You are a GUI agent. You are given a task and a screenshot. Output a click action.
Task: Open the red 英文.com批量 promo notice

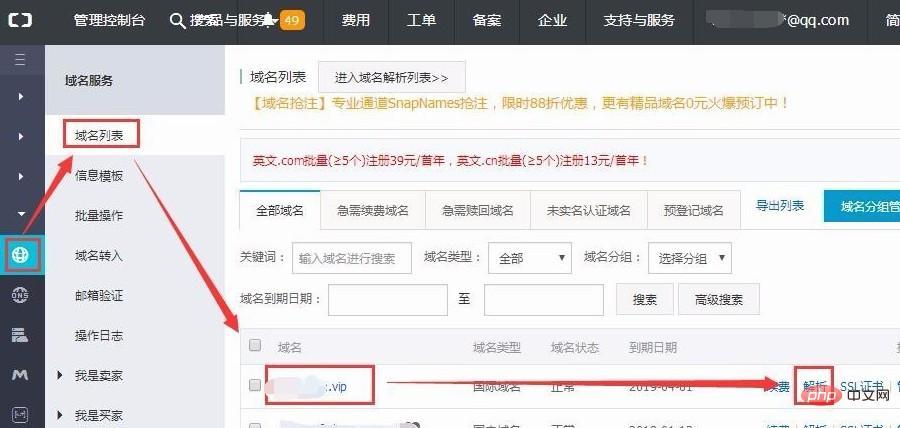click(x=451, y=160)
